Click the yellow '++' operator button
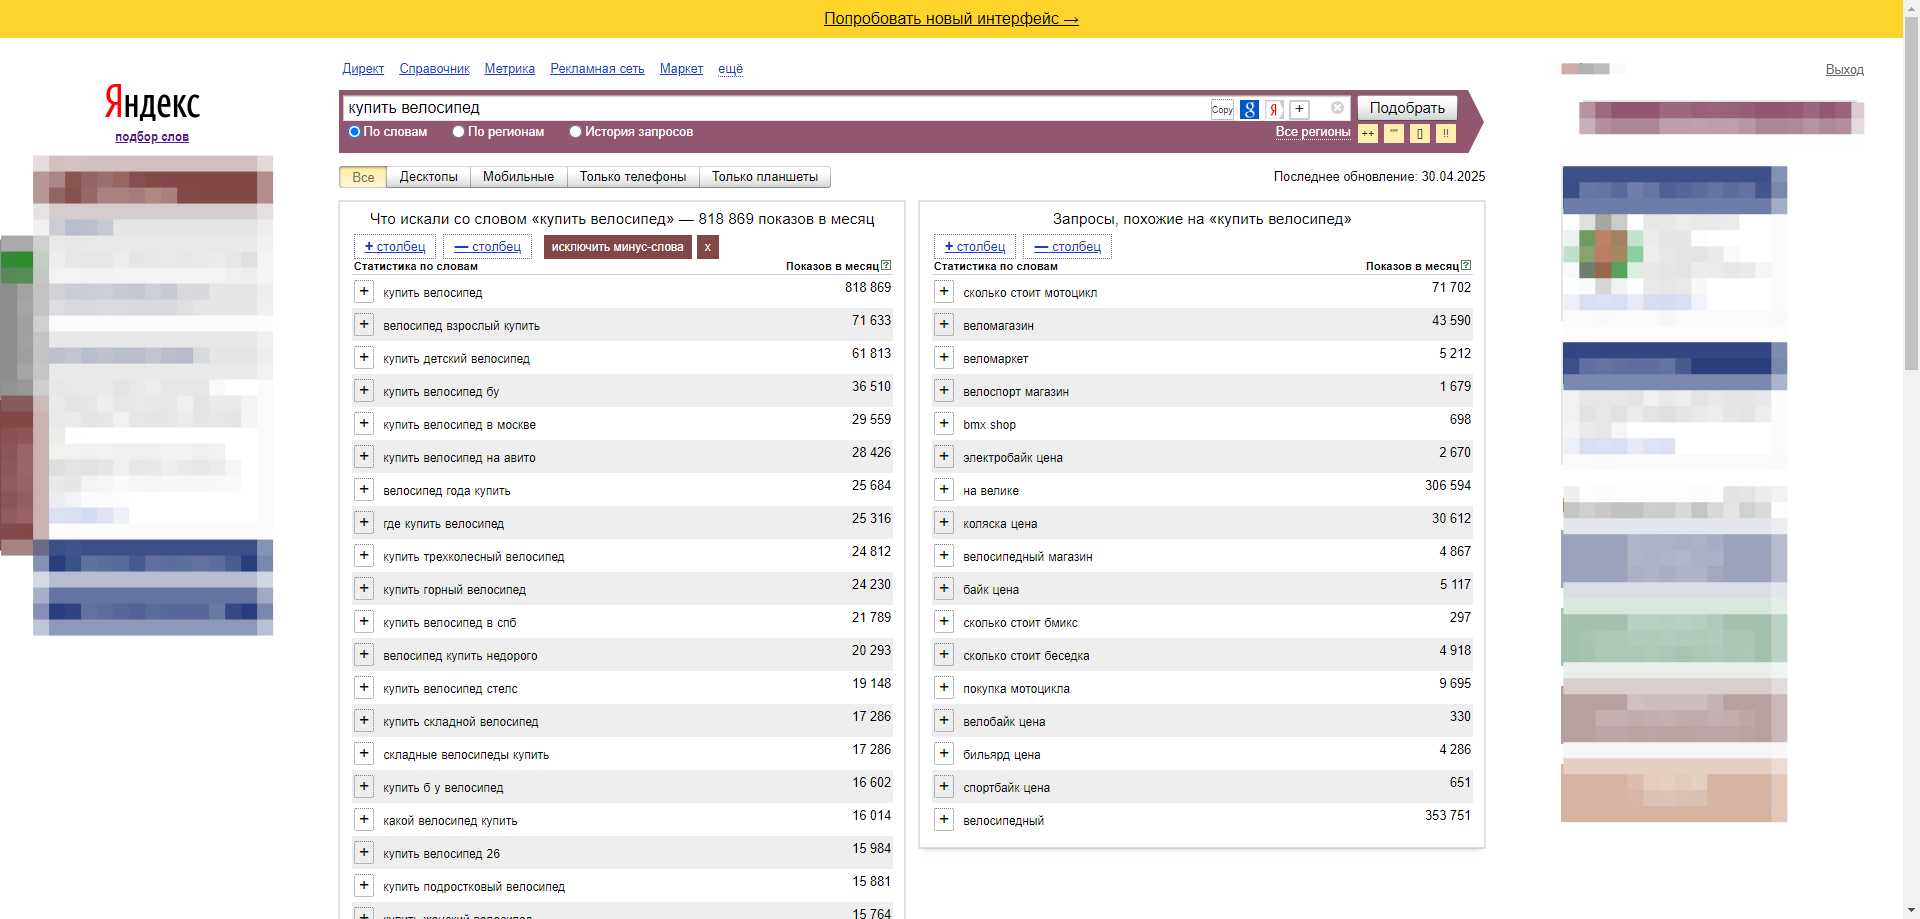The height and width of the screenshot is (919, 1920). click(1367, 133)
